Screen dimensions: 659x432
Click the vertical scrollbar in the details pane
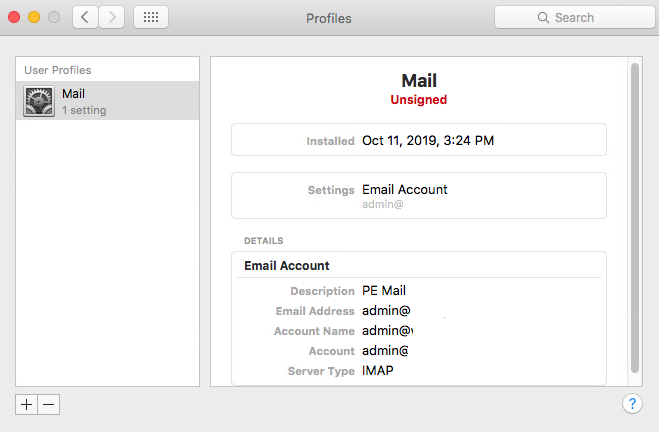coord(635,218)
